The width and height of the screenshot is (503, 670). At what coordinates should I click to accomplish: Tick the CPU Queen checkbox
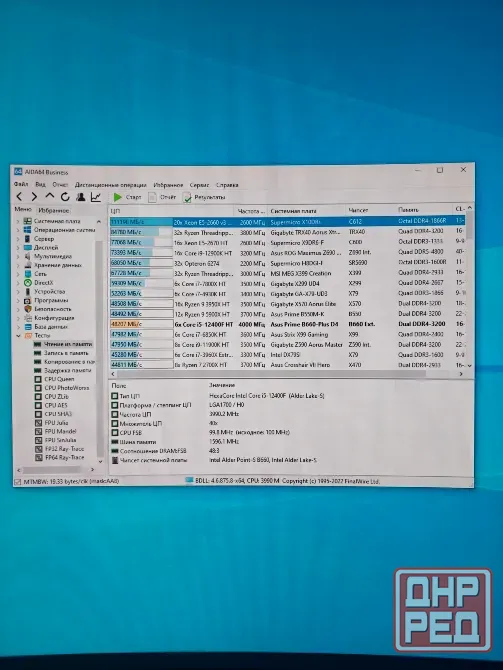[38, 379]
